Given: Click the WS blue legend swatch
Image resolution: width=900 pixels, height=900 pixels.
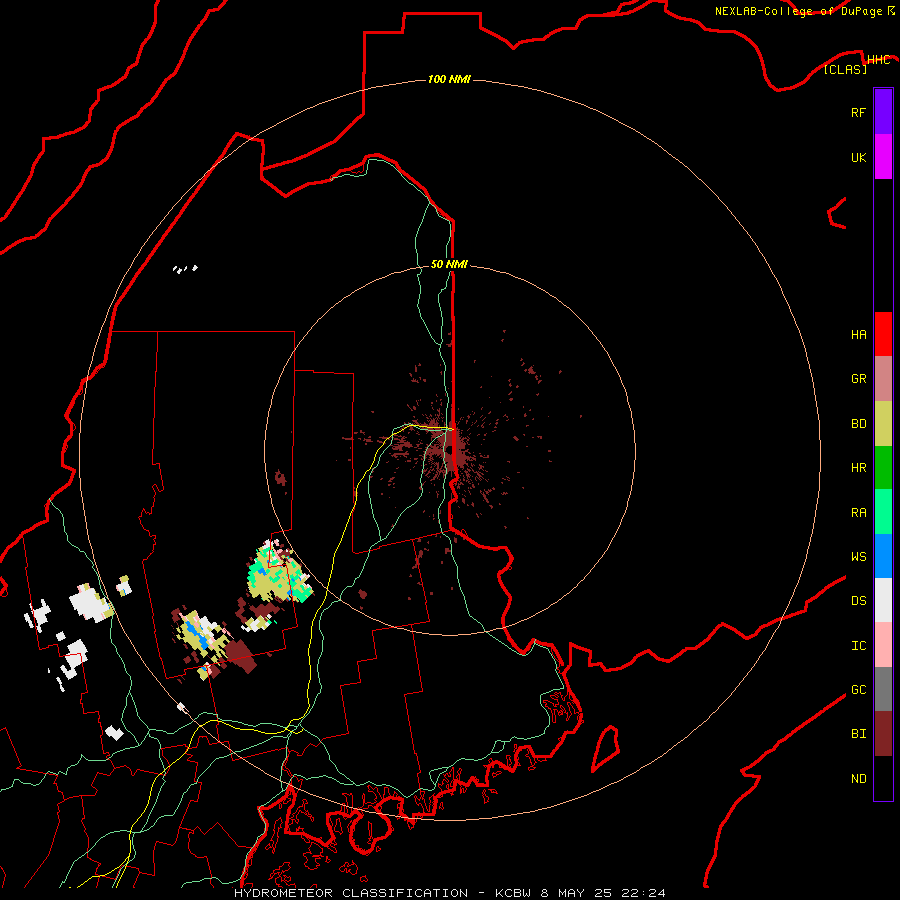Looking at the screenshot, I should click(x=883, y=556).
